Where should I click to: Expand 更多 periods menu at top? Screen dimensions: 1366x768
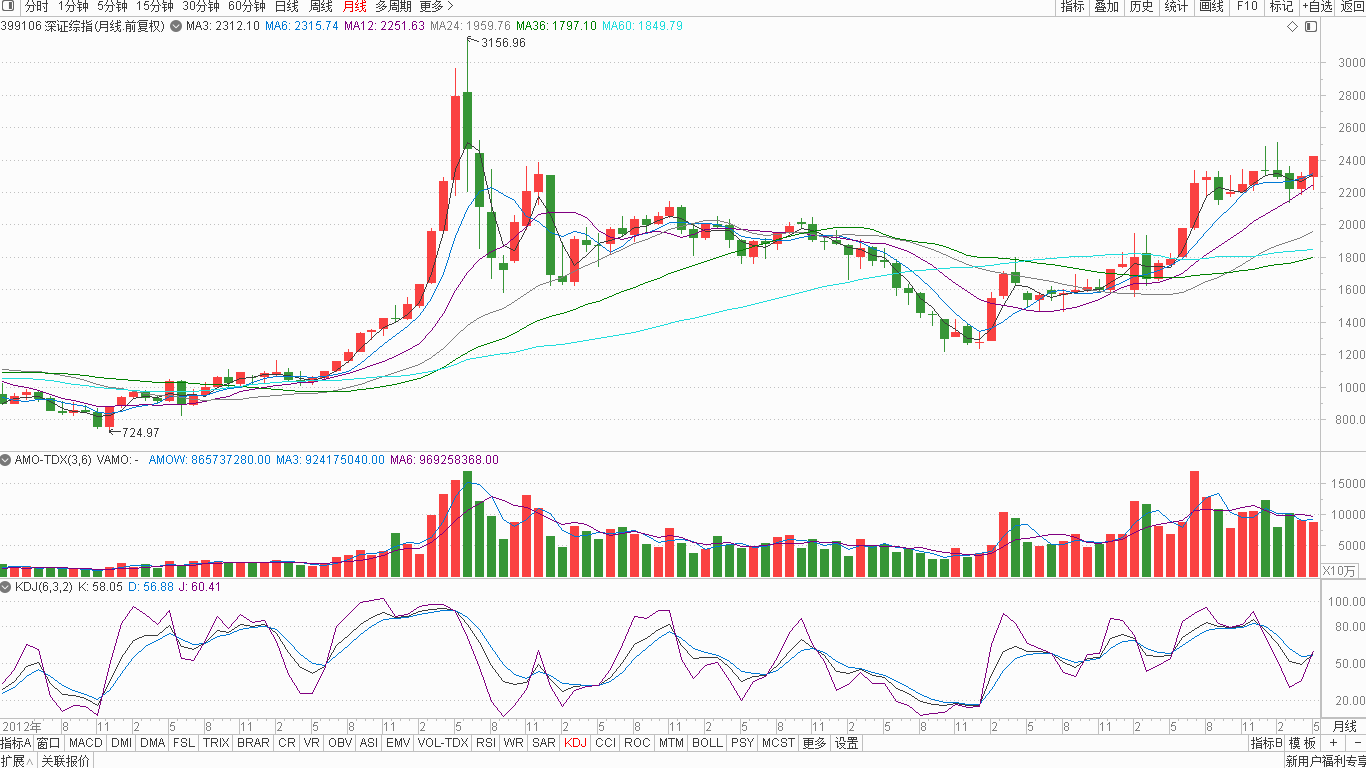(436, 6)
